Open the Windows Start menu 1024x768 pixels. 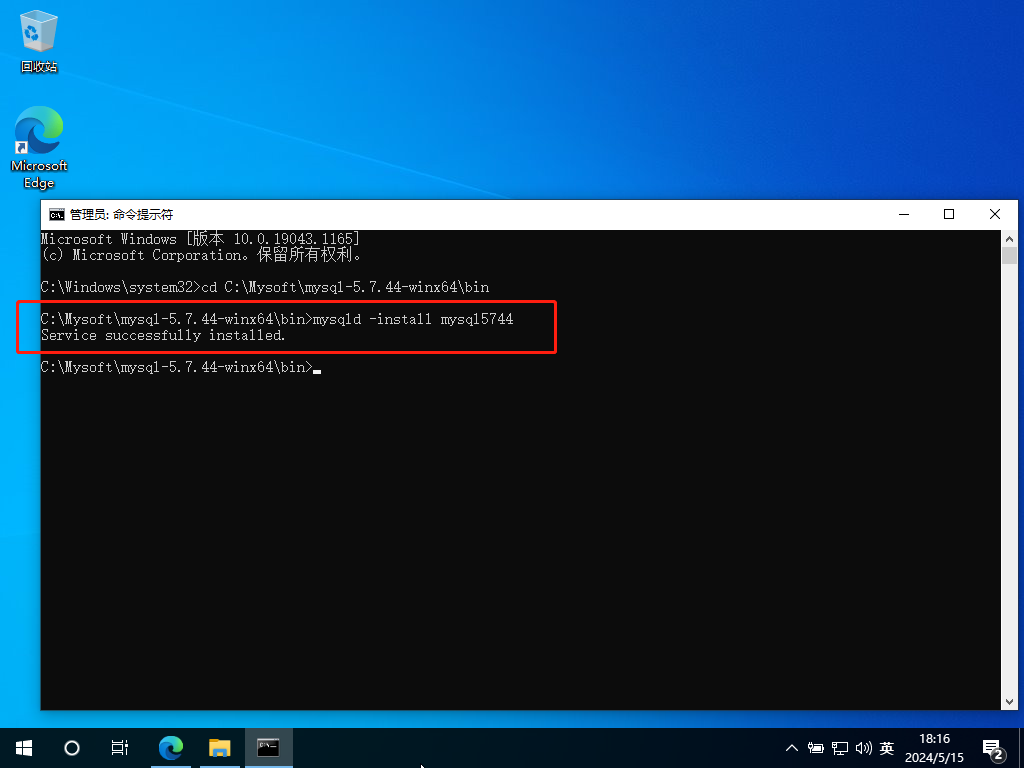[24, 747]
